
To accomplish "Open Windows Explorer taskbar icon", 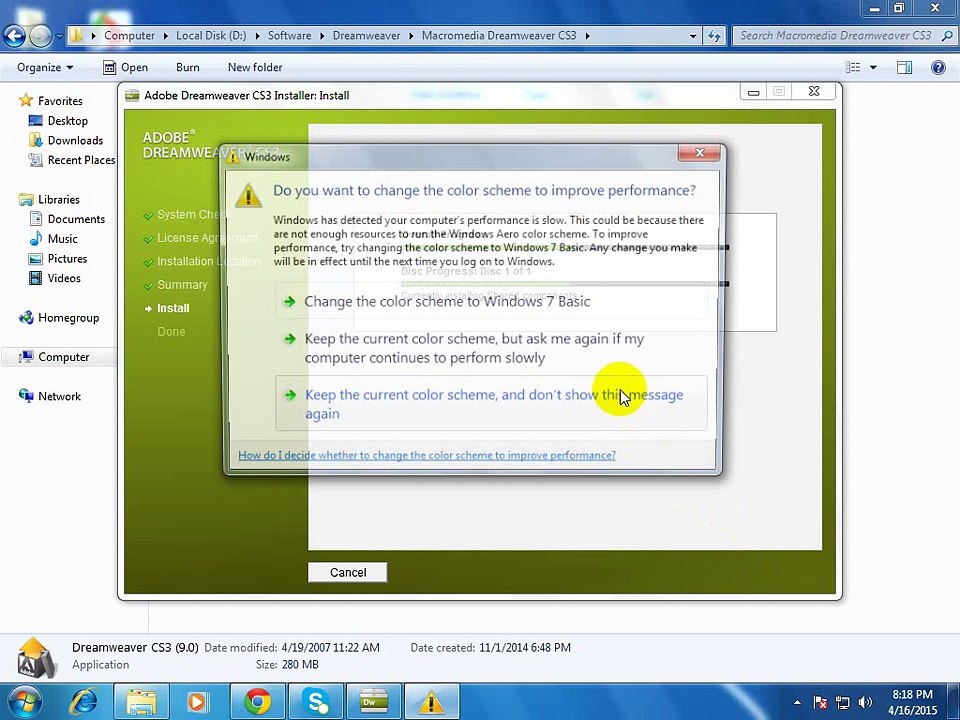I will coord(141,702).
